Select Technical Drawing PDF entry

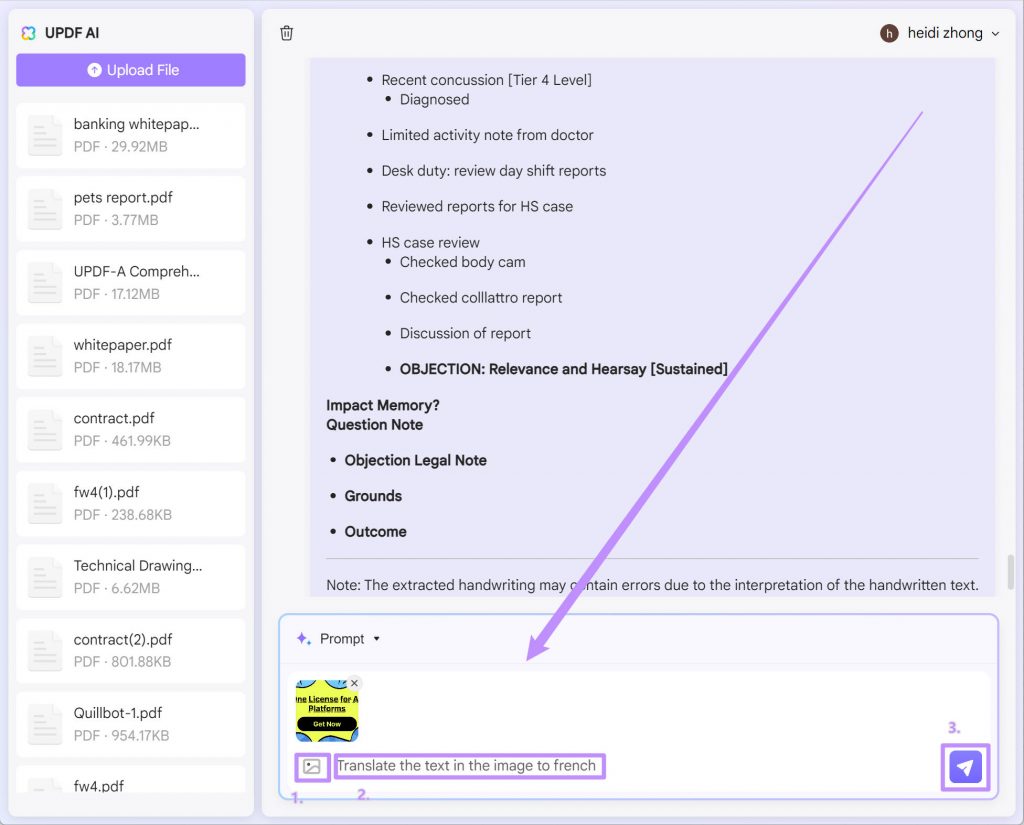130,577
